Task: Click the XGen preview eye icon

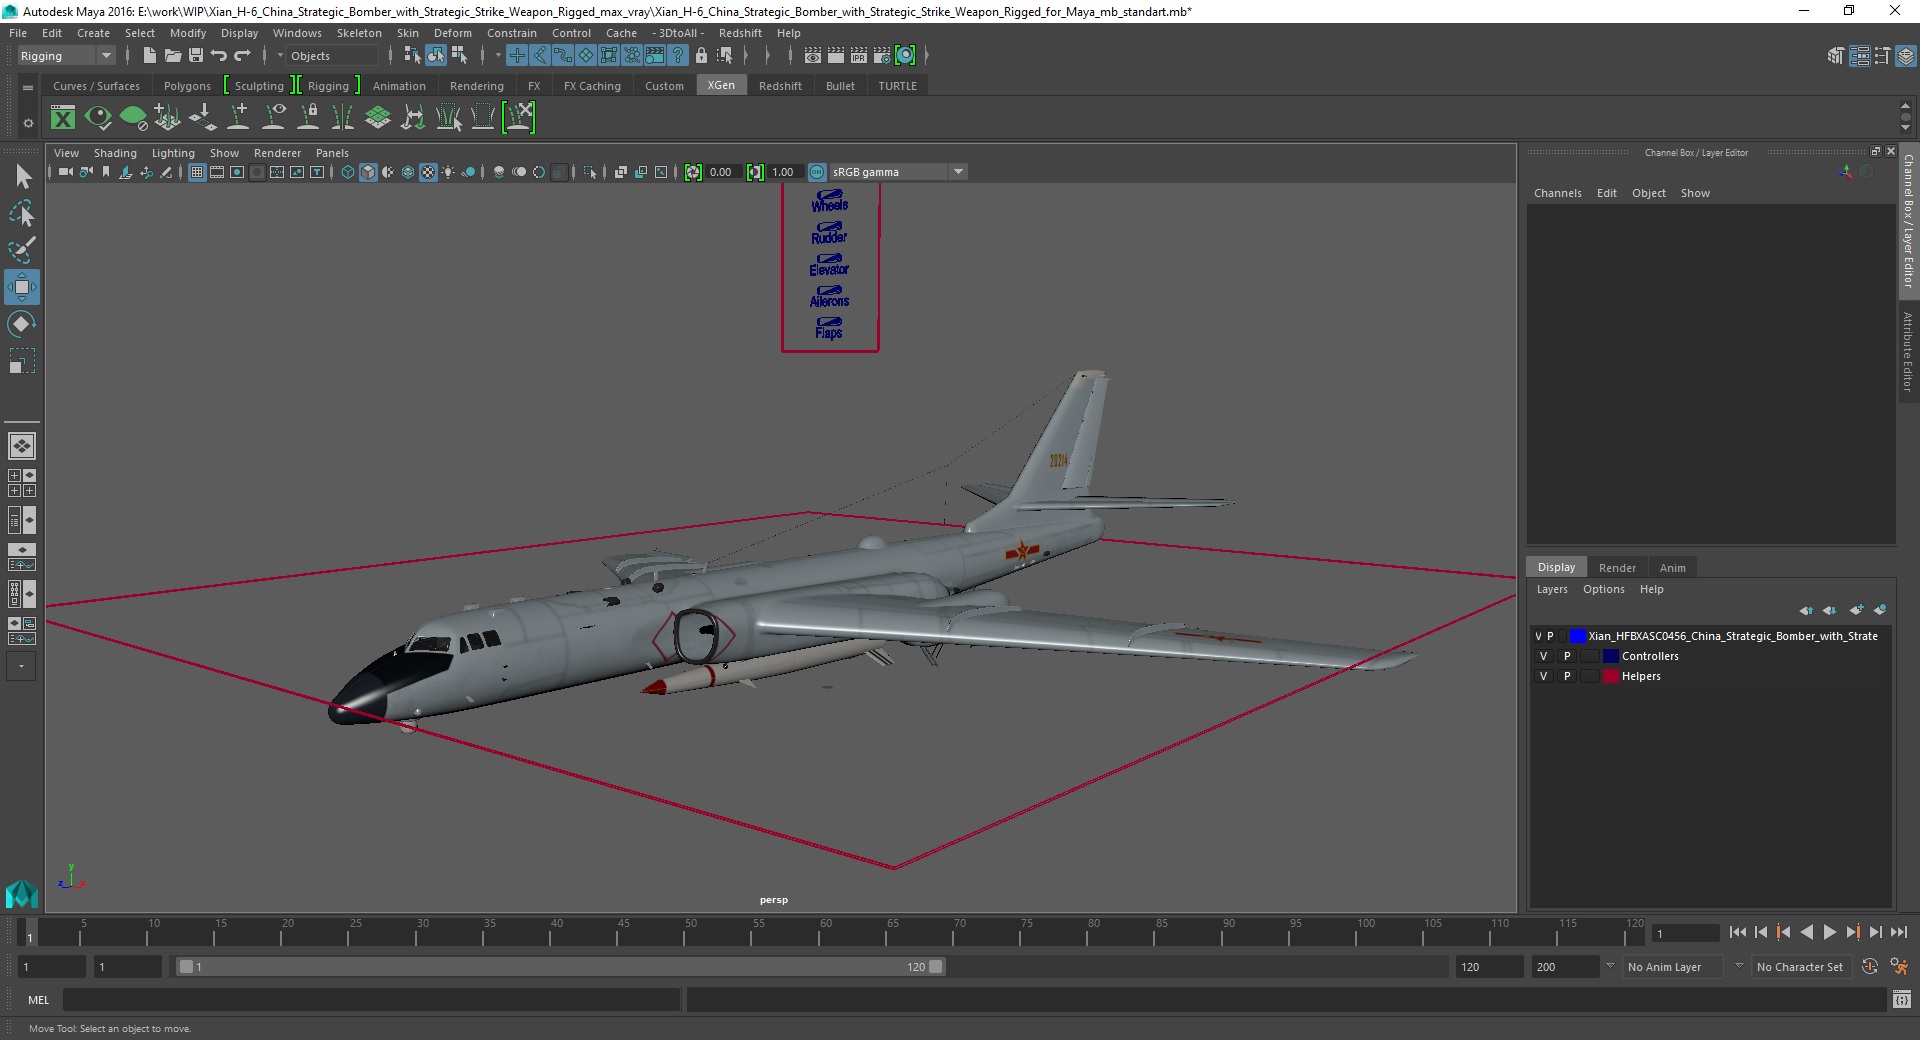Action: coord(98,118)
